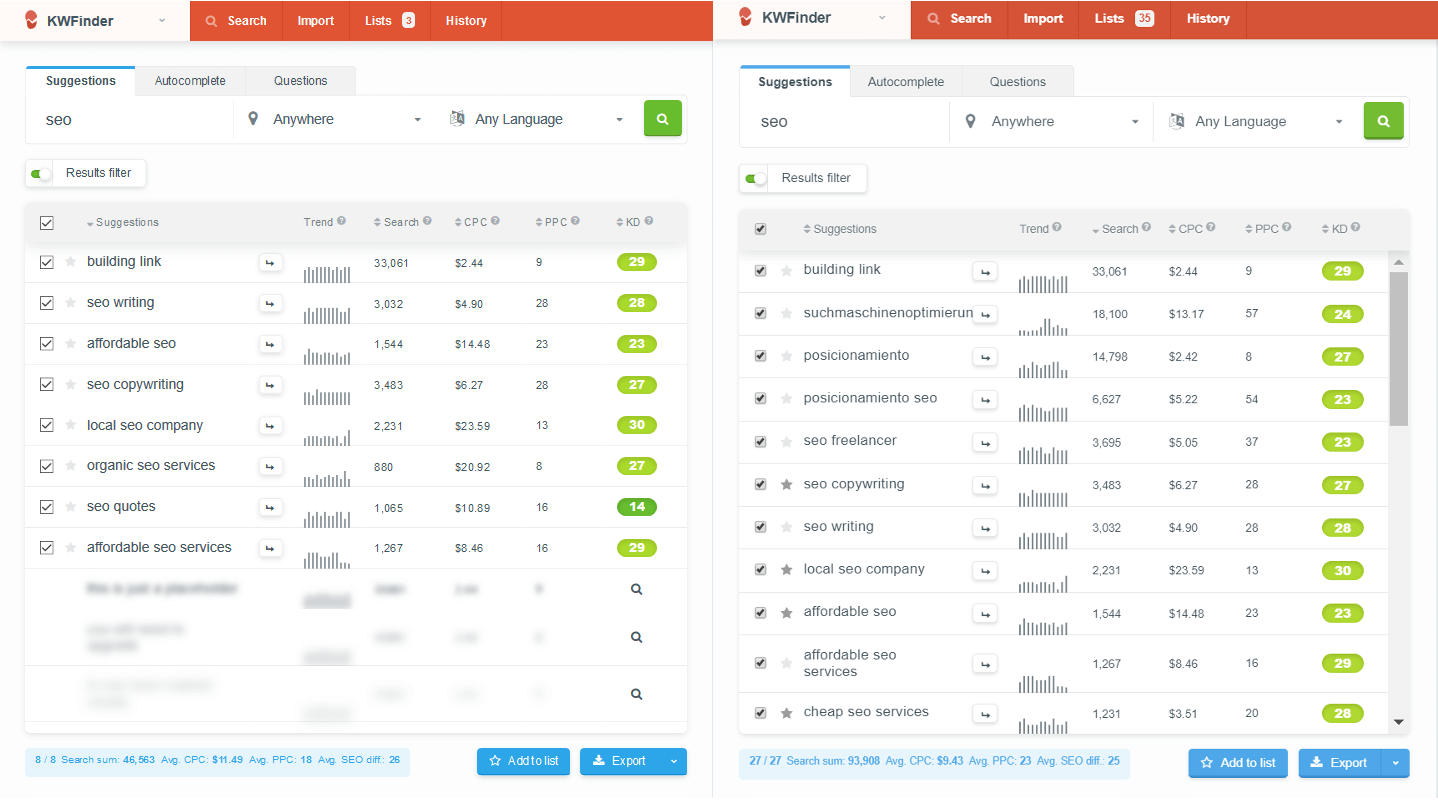Click green search button in left panel
Image resolution: width=1438 pixels, height=800 pixels.
(662, 118)
